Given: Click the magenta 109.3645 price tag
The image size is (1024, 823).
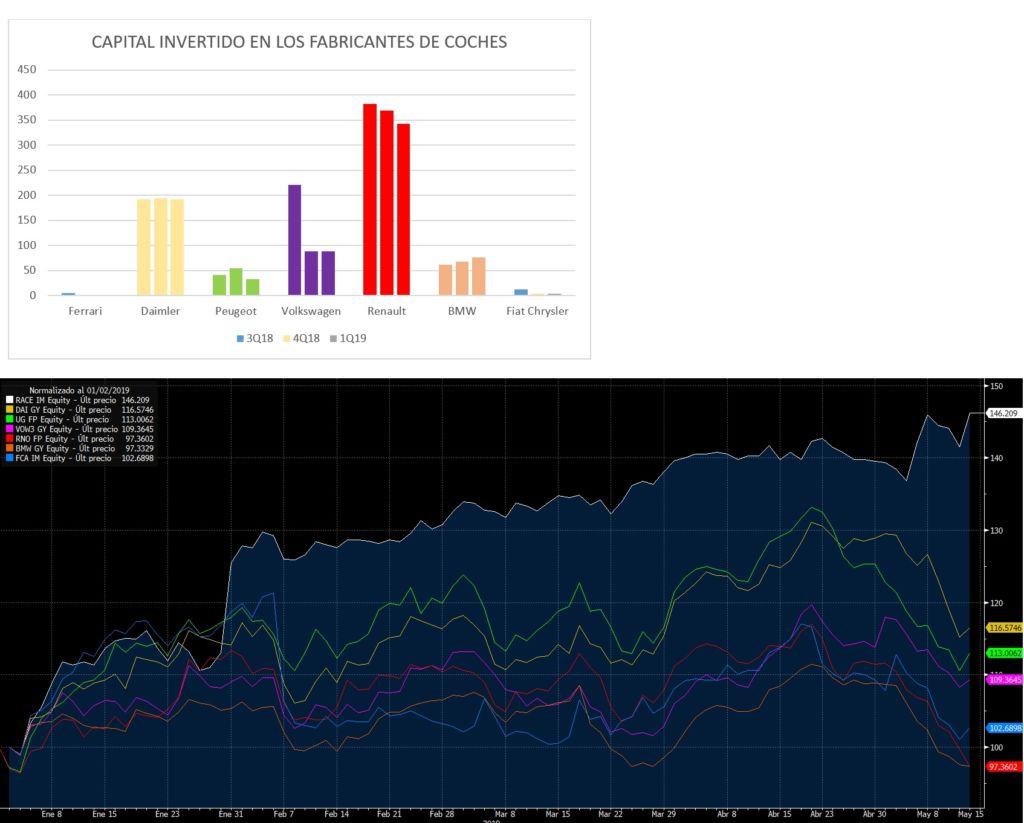Looking at the screenshot, I should coord(1003,679).
